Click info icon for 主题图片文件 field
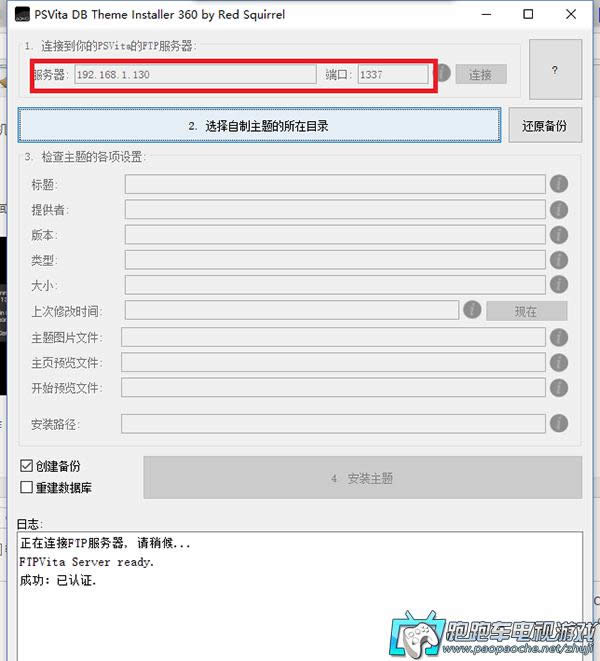This screenshot has height=661, width=600. pyautogui.click(x=559, y=337)
